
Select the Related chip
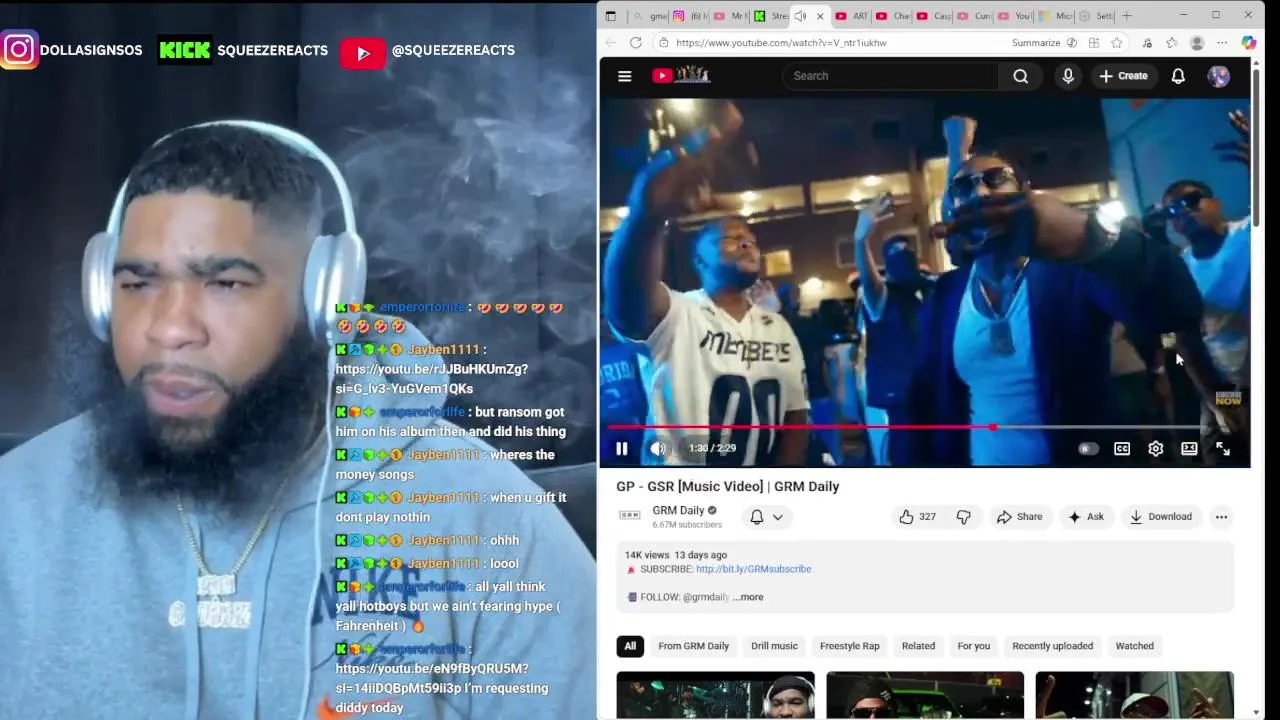(918, 646)
